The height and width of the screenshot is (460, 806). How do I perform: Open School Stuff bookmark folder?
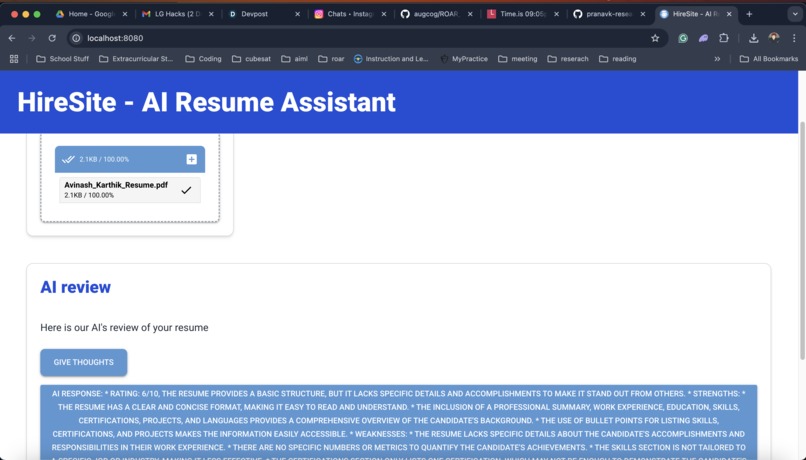click(62, 59)
